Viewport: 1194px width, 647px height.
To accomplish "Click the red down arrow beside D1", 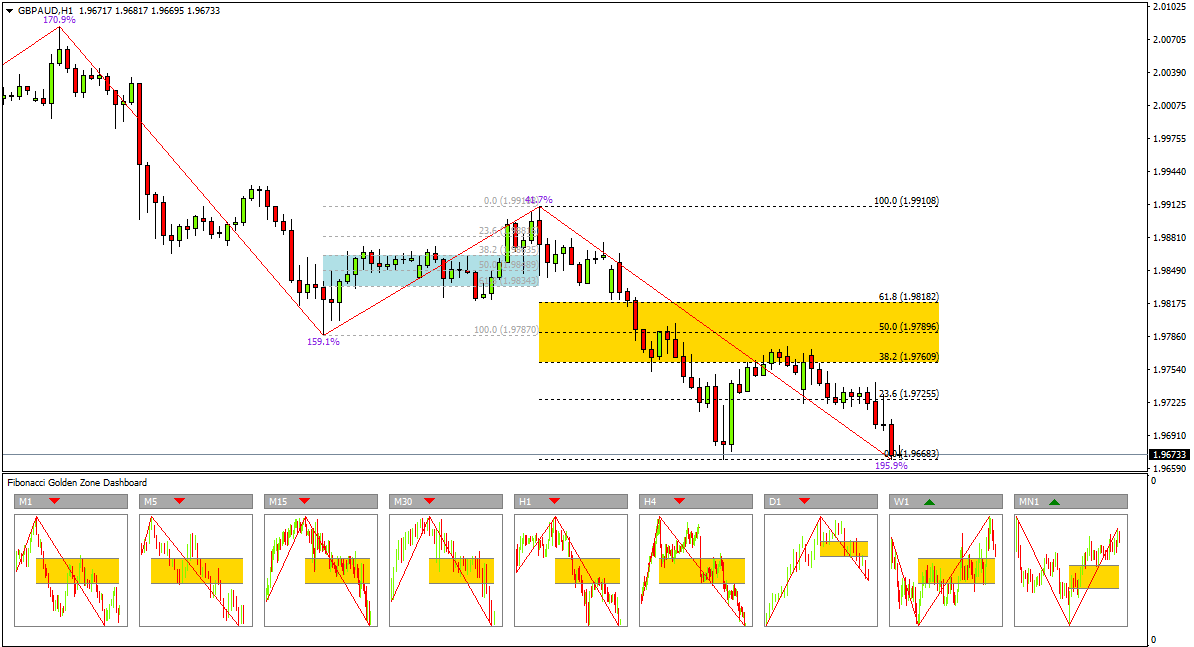I will point(805,500).
